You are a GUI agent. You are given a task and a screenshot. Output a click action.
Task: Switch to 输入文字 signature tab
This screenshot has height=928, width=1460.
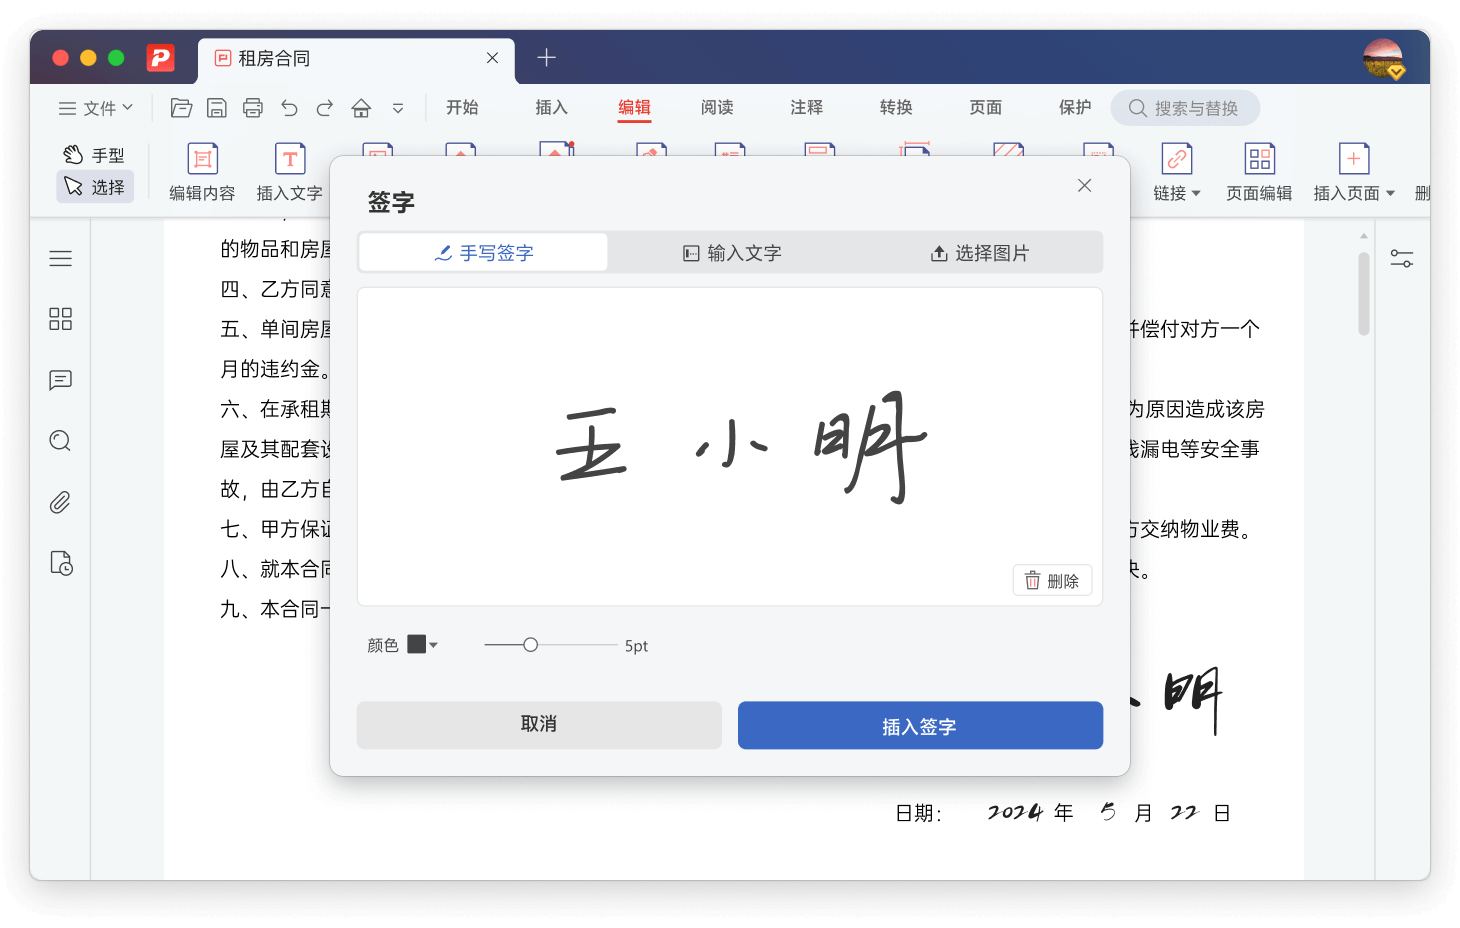[731, 253]
